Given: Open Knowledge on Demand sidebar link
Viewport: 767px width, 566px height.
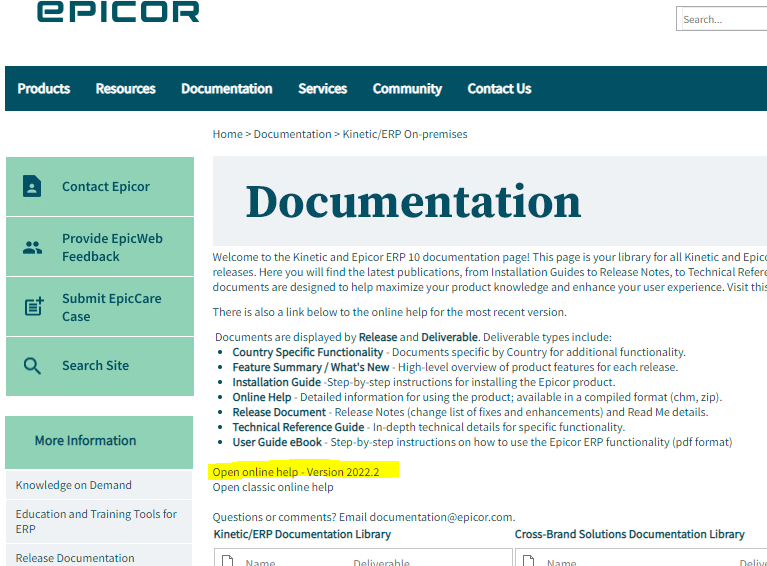Looking at the screenshot, I should [x=73, y=485].
